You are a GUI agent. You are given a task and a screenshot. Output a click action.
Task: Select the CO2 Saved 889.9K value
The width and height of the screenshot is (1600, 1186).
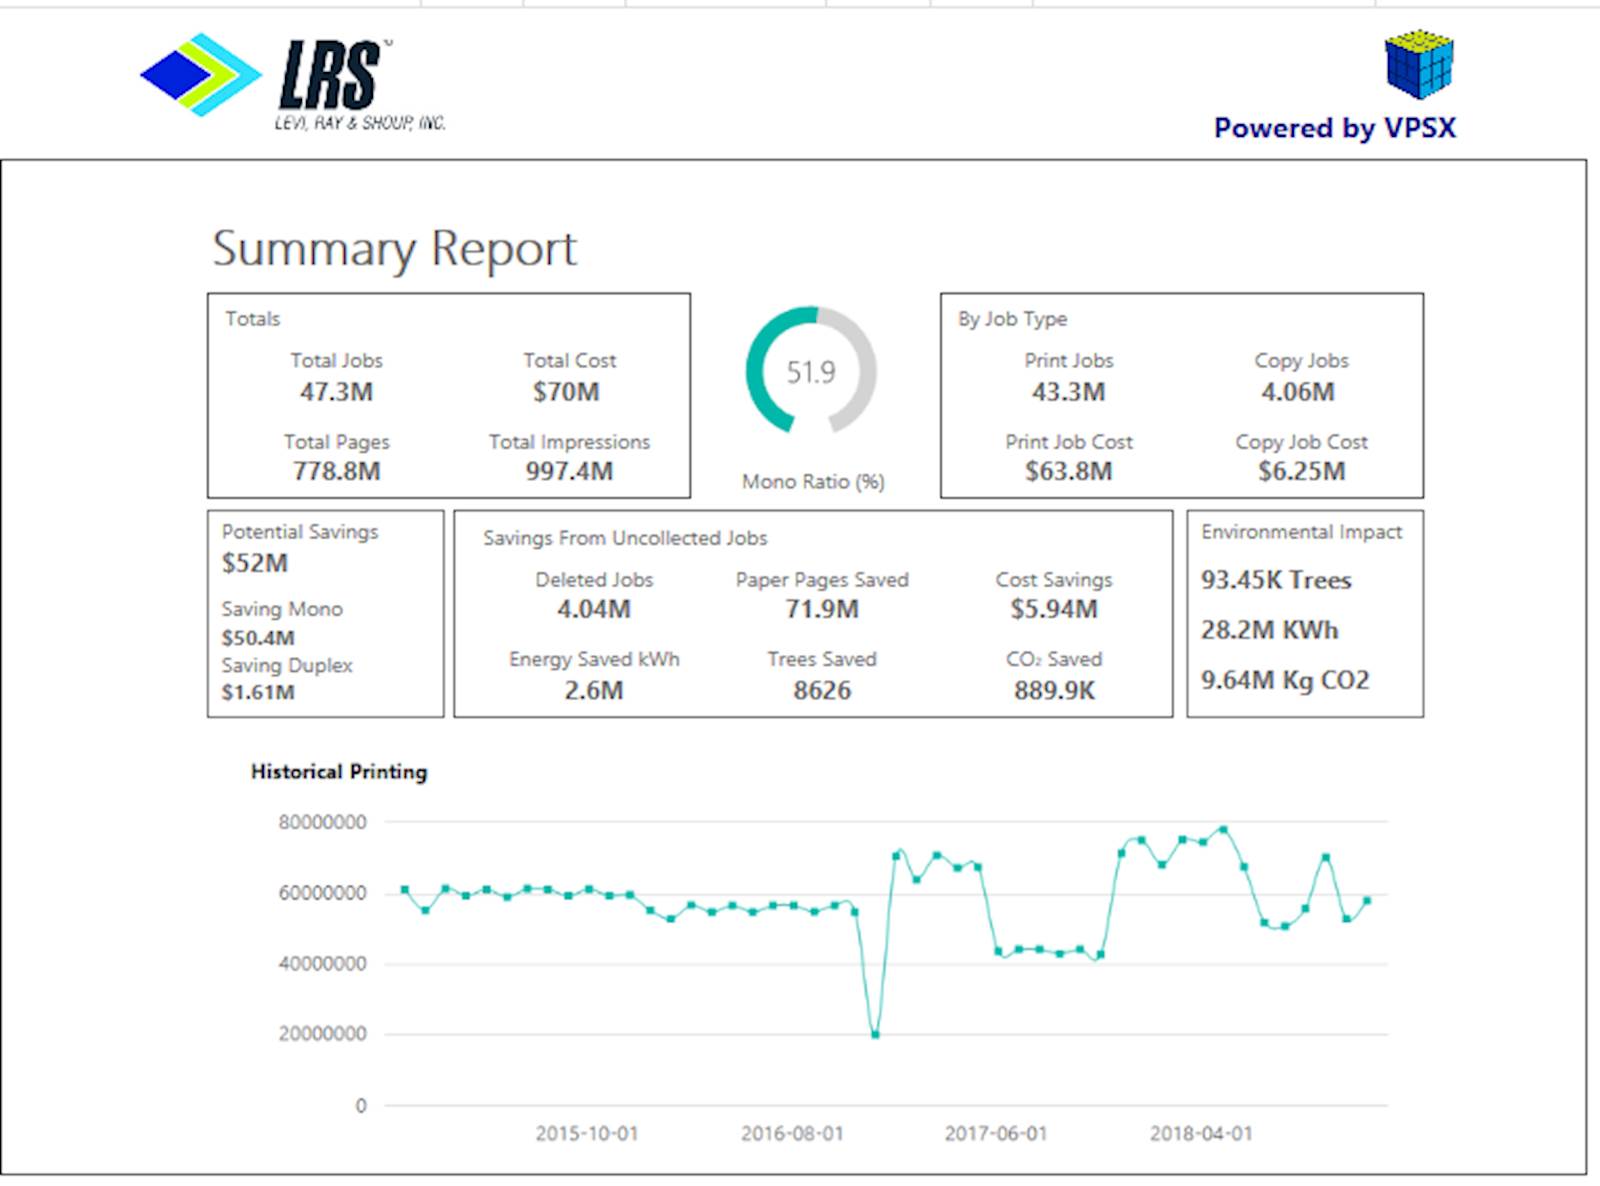click(x=1053, y=688)
